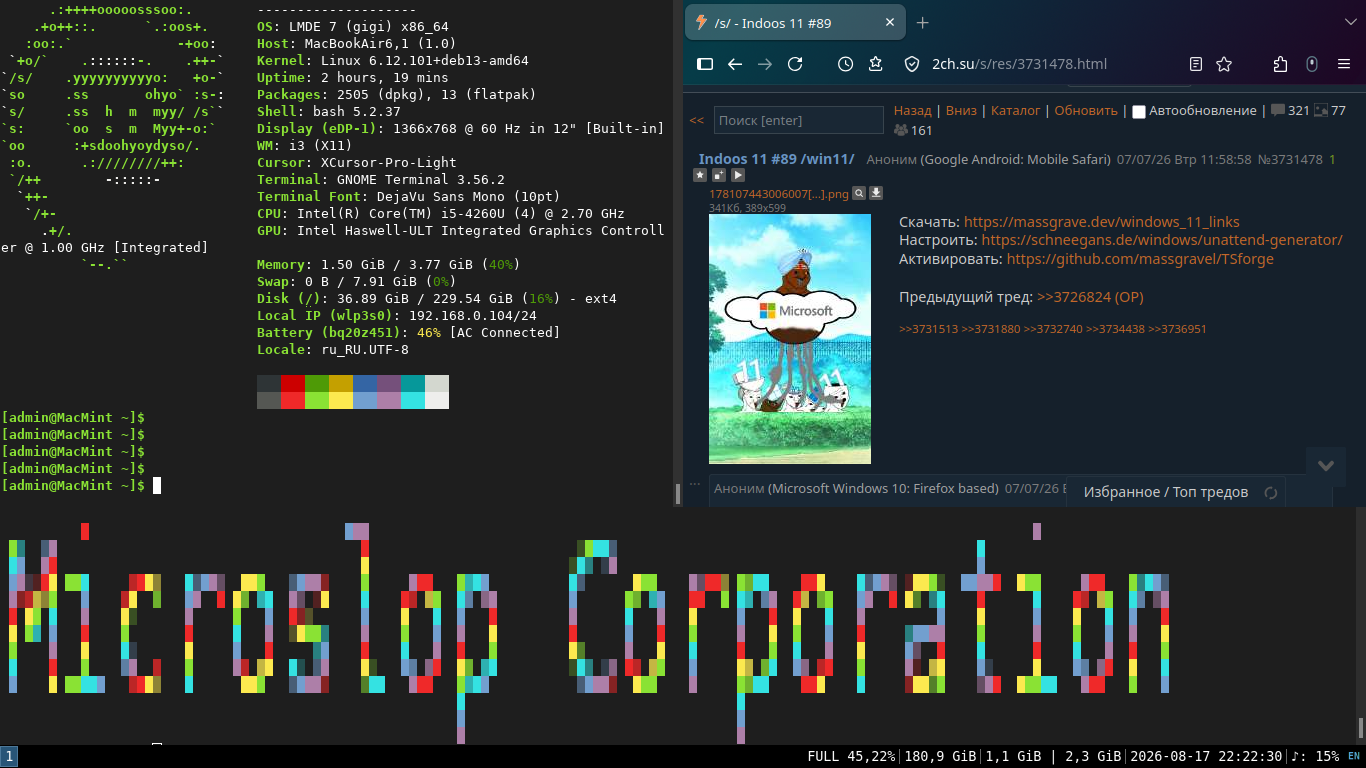Click the EN keyboard layout indicator

(x=1354, y=756)
